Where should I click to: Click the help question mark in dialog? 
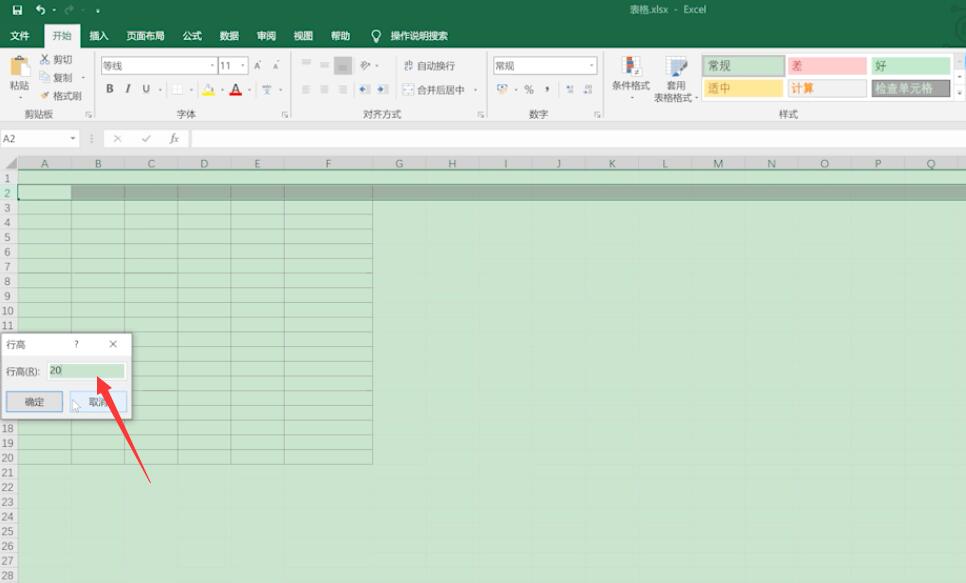[76, 344]
